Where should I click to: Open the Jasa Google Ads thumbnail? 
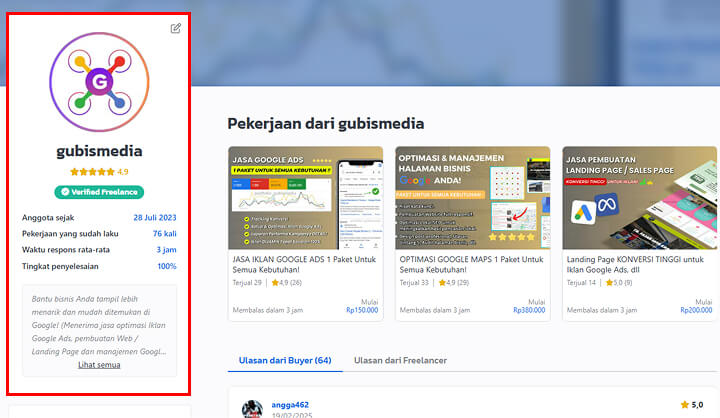click(x=305, y=198)
